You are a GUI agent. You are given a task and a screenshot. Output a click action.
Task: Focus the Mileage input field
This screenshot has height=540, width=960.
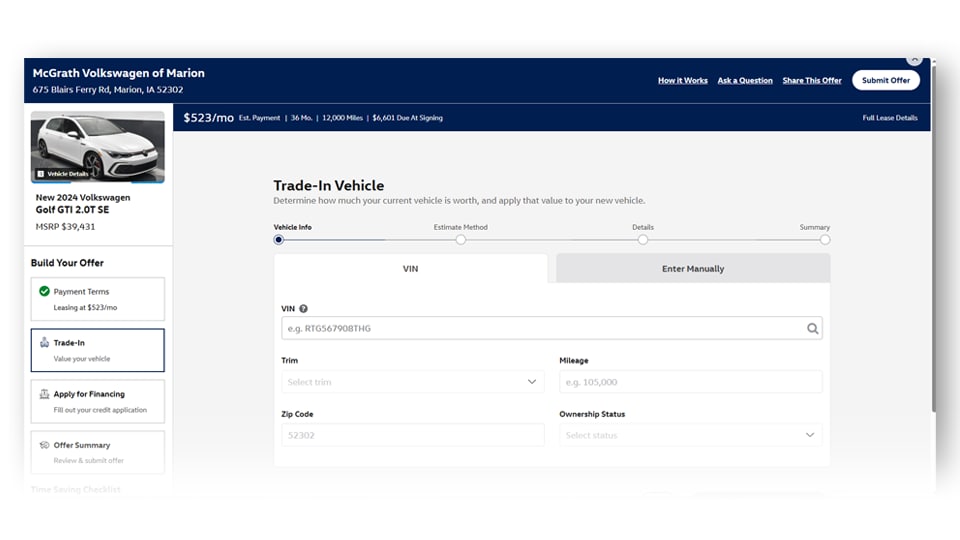[691, 381]
